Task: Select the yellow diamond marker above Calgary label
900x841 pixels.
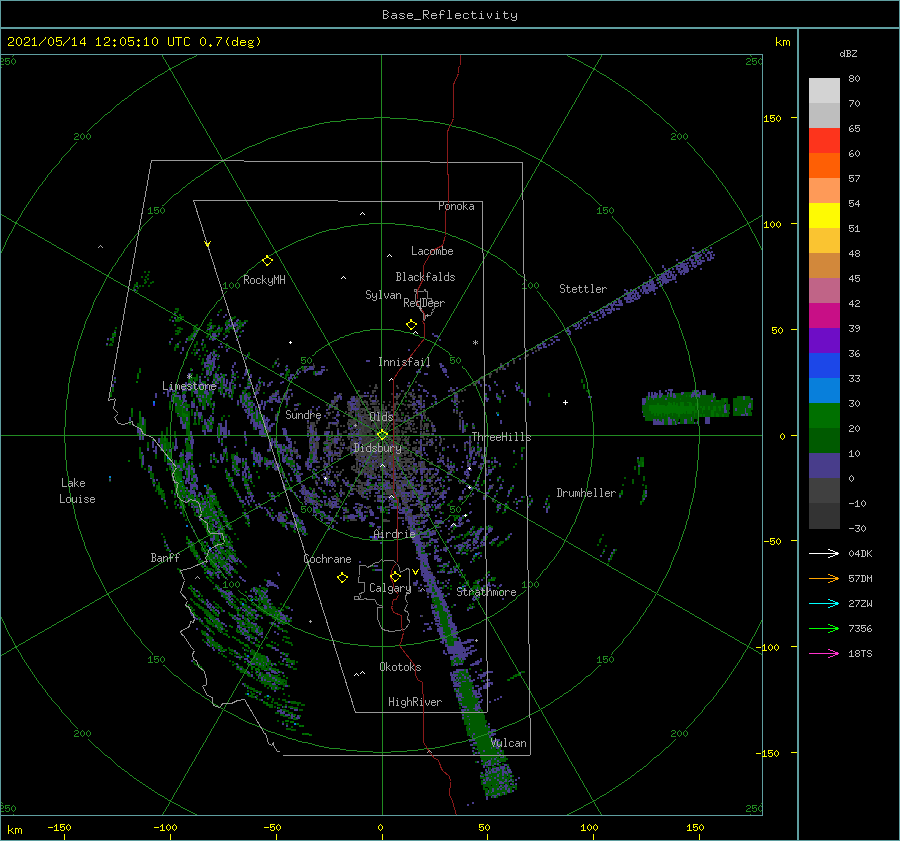Action: pyautogui.click(x=395, y=576)
